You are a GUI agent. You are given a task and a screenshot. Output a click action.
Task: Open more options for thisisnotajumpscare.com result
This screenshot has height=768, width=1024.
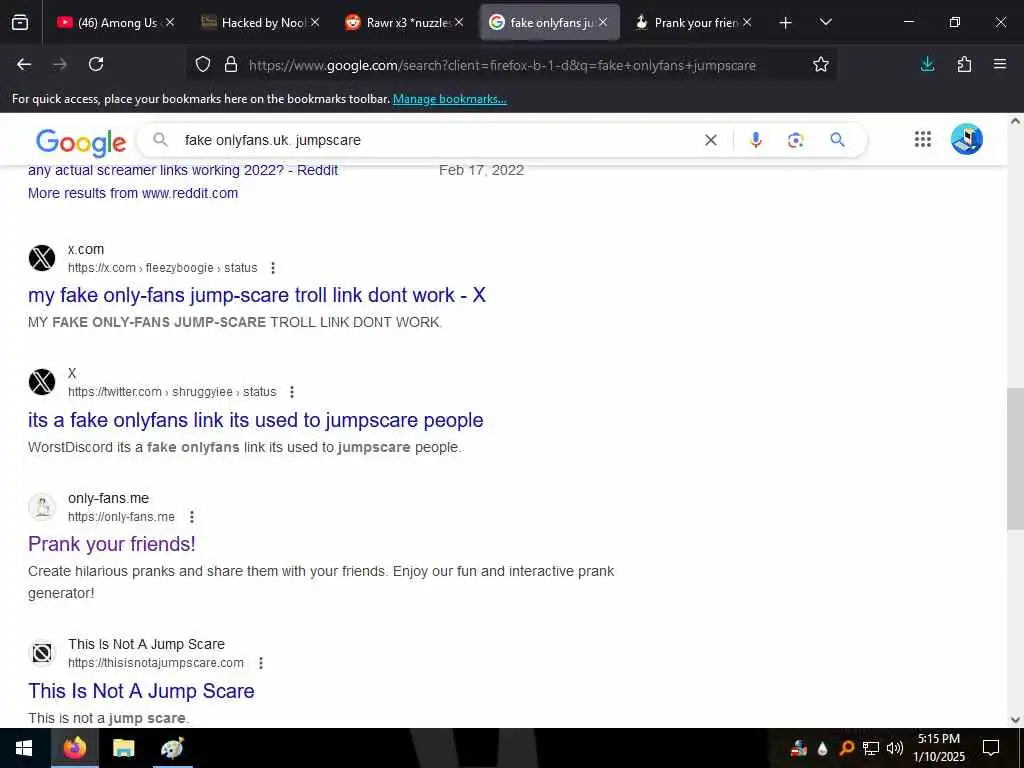[x=261, y=663]
